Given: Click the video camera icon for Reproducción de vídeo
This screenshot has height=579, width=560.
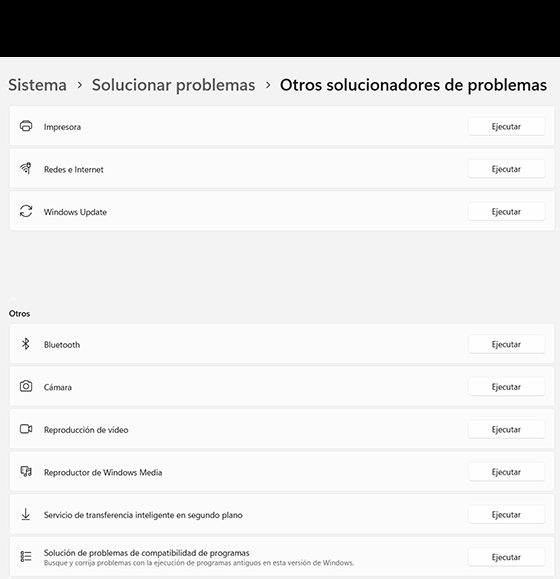Looking at the screenshot, I should tap(26, 429).
